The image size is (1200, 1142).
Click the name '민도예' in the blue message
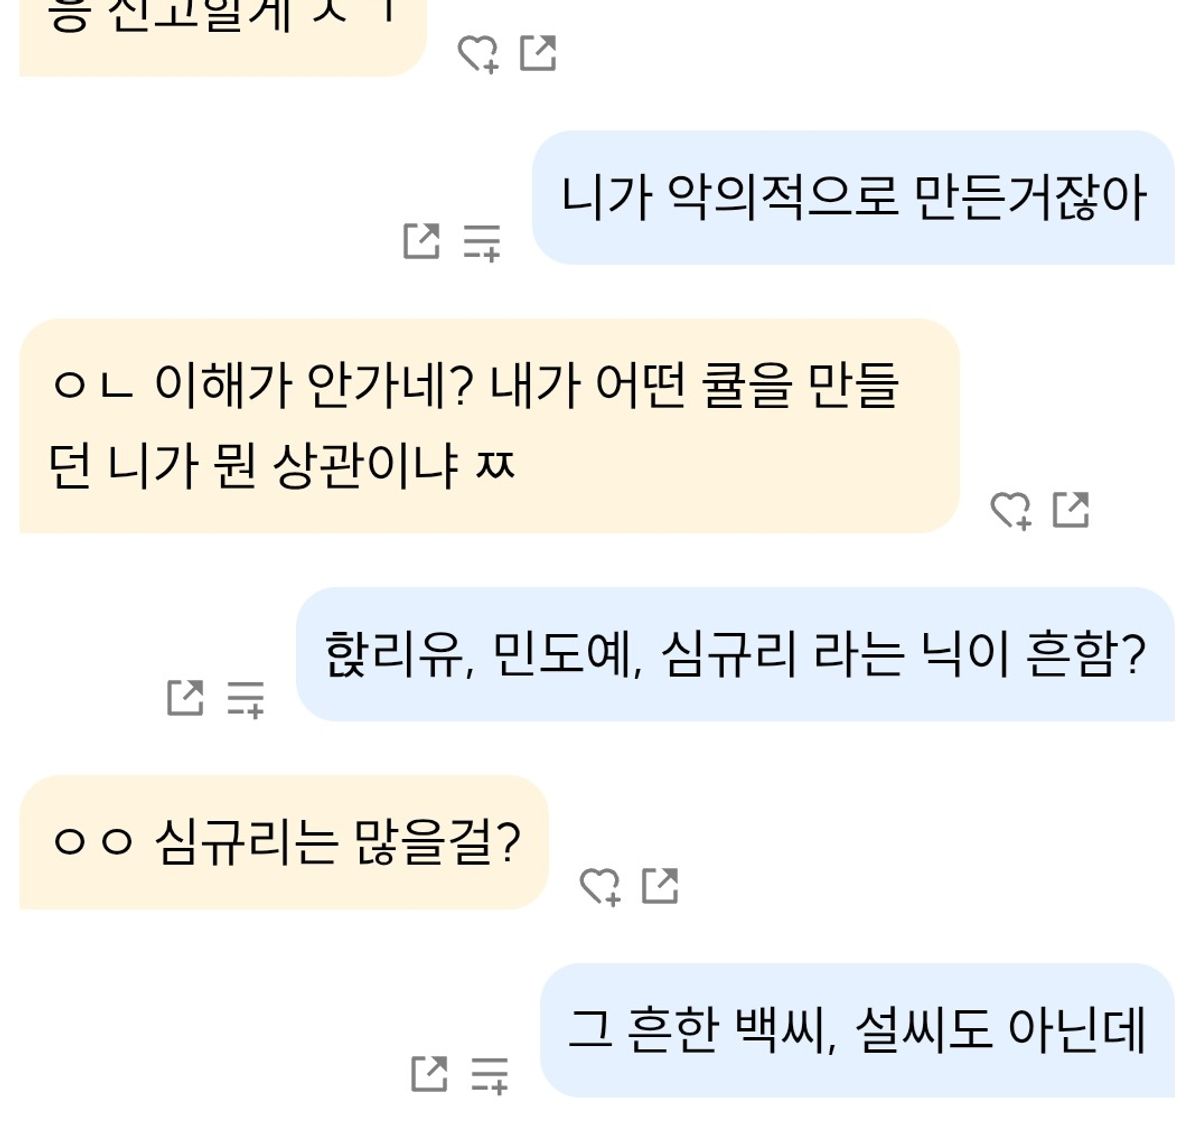(x=565, y=655)
